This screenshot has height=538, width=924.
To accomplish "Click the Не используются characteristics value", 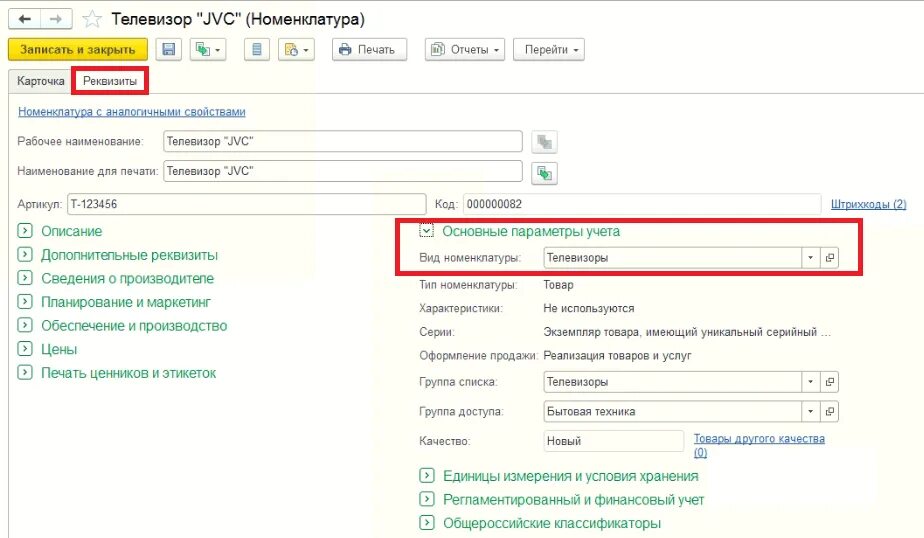I will 589,308.
